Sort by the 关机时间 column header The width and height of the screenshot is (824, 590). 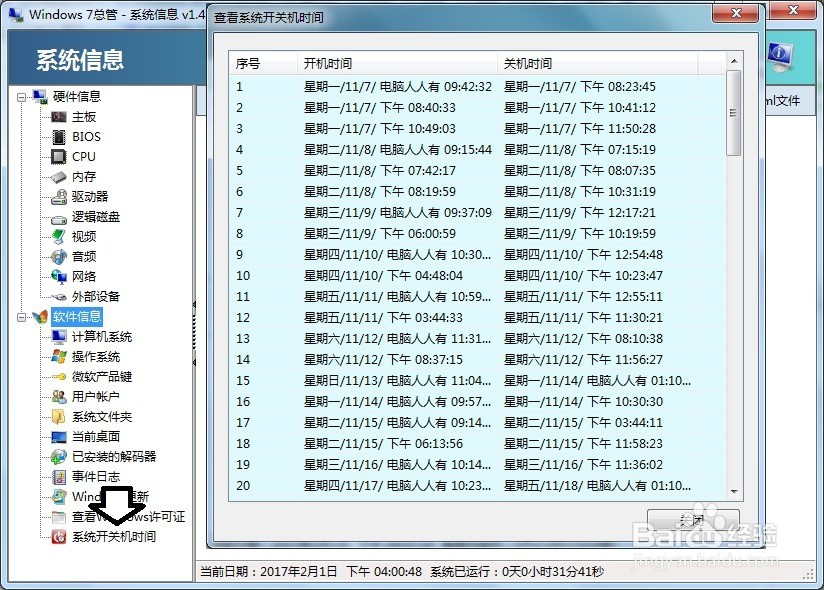tap(598, 64)
